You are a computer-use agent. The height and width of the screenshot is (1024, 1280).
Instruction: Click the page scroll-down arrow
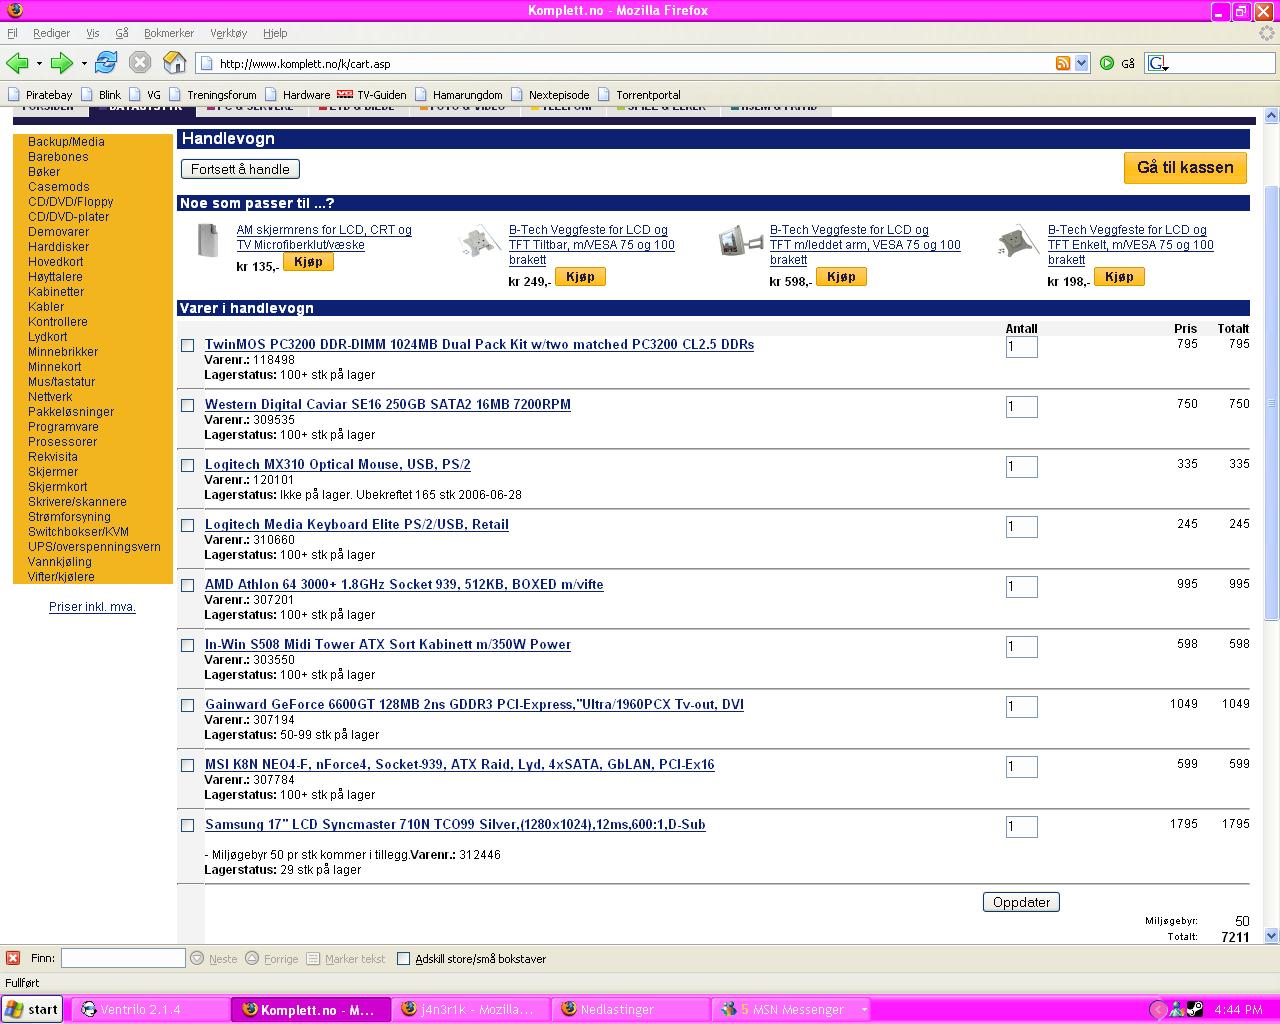[x=1272, y=936]
